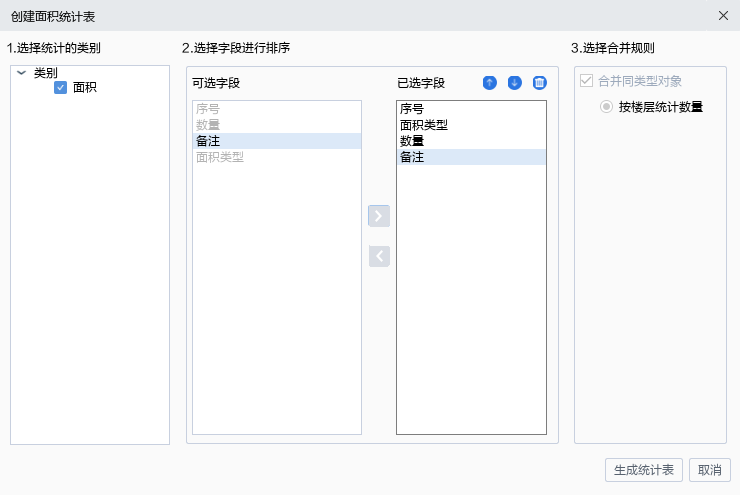740x495 pixels.
Task: Collapse the 类别 tree node
Action: click(21, 73)
